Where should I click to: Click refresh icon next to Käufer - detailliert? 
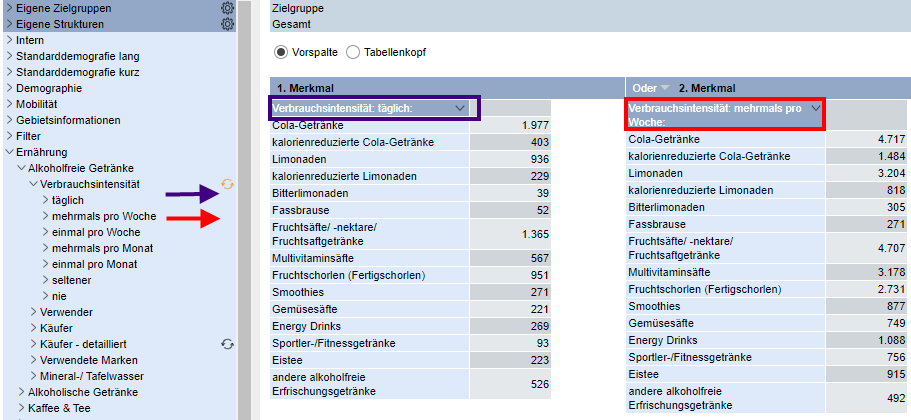[227, 344]
